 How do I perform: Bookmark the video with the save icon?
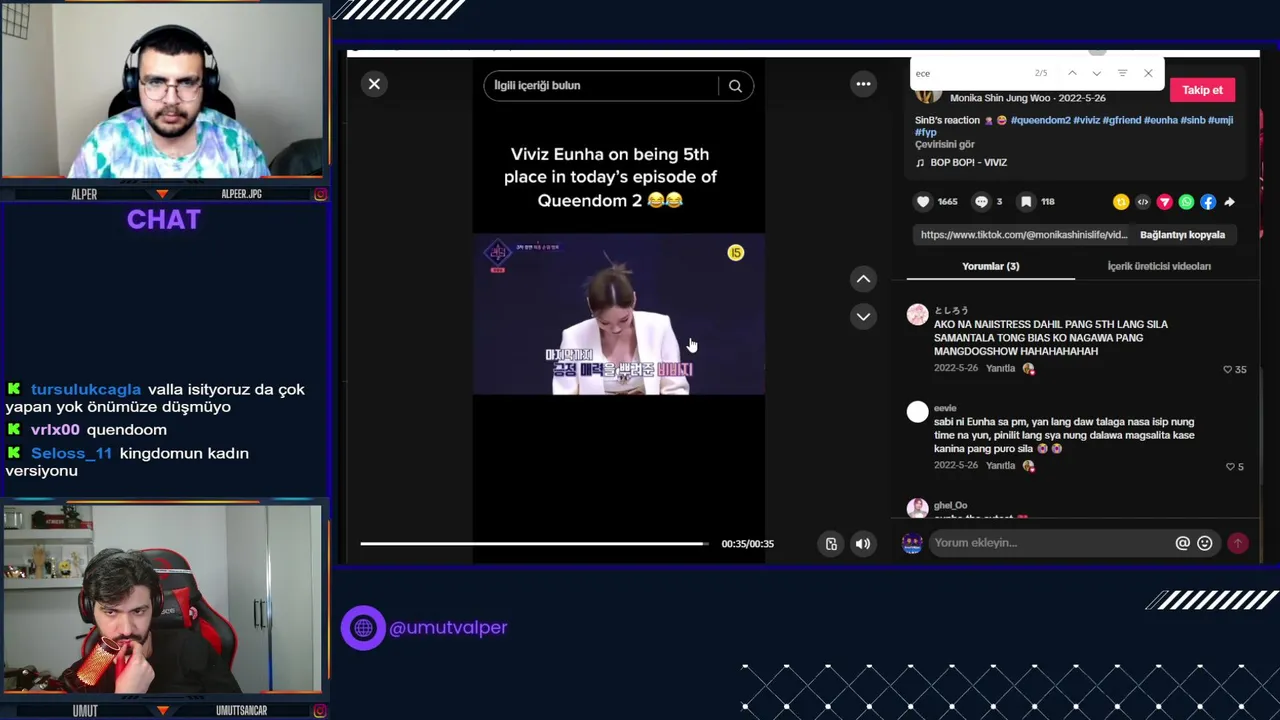click(x=1026, y=202)
